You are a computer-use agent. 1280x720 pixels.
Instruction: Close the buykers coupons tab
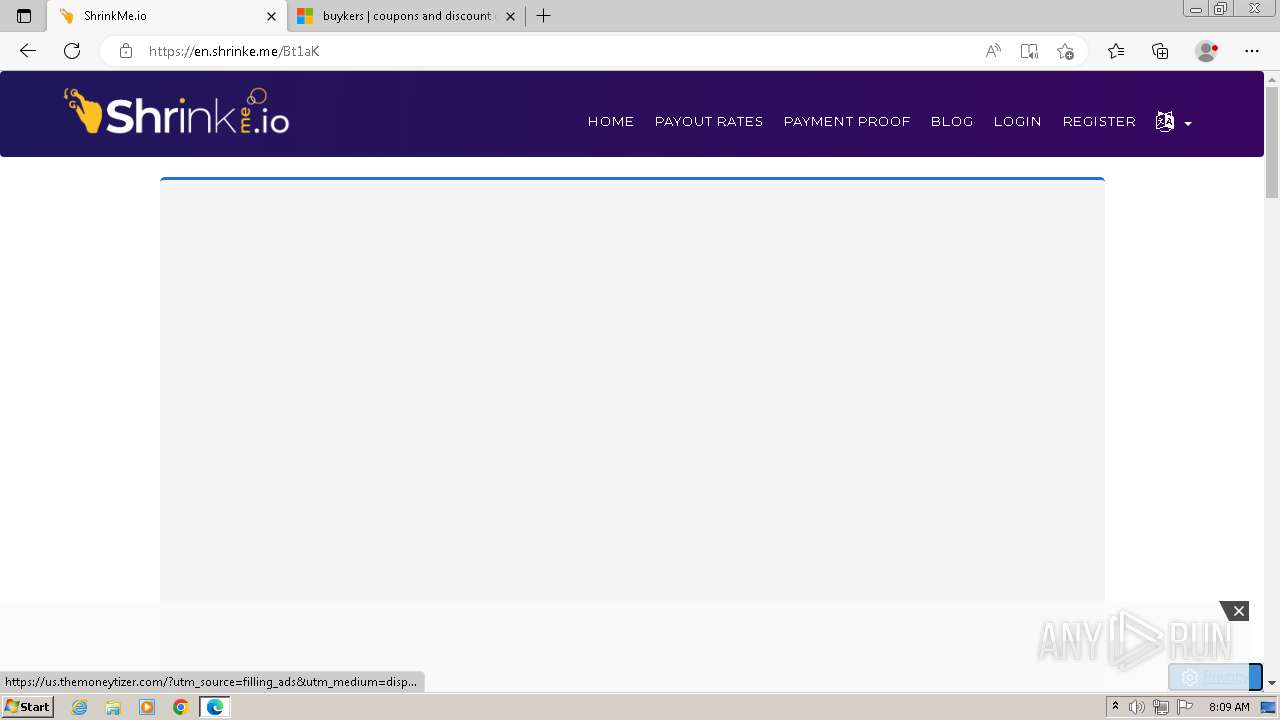(510, 16)
